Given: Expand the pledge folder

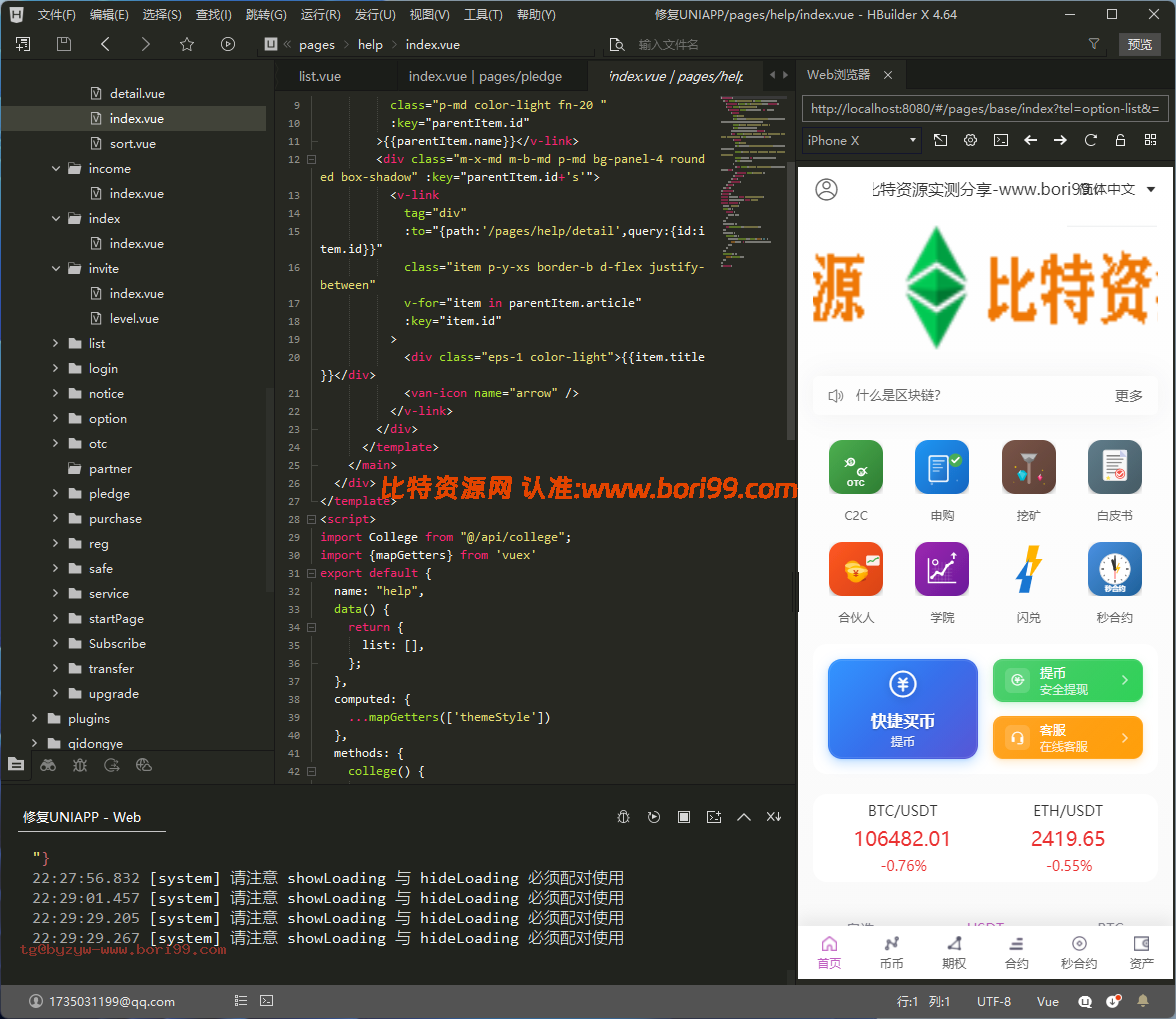Looking at the screenshot, I should pyautogui.click(x=56, y=493).
